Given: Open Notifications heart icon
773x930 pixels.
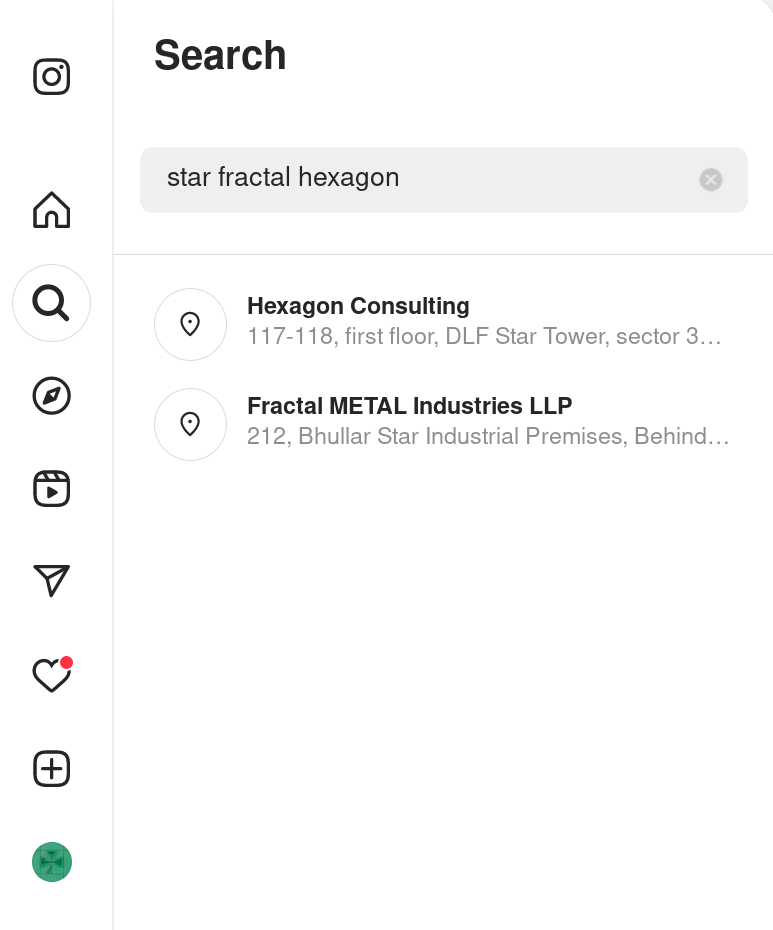Looking at the screenshot, I should tap(52, 675).
